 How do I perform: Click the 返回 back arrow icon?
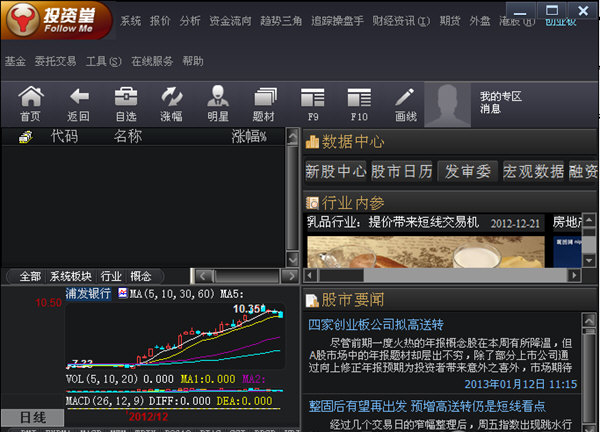coord(79,96)
